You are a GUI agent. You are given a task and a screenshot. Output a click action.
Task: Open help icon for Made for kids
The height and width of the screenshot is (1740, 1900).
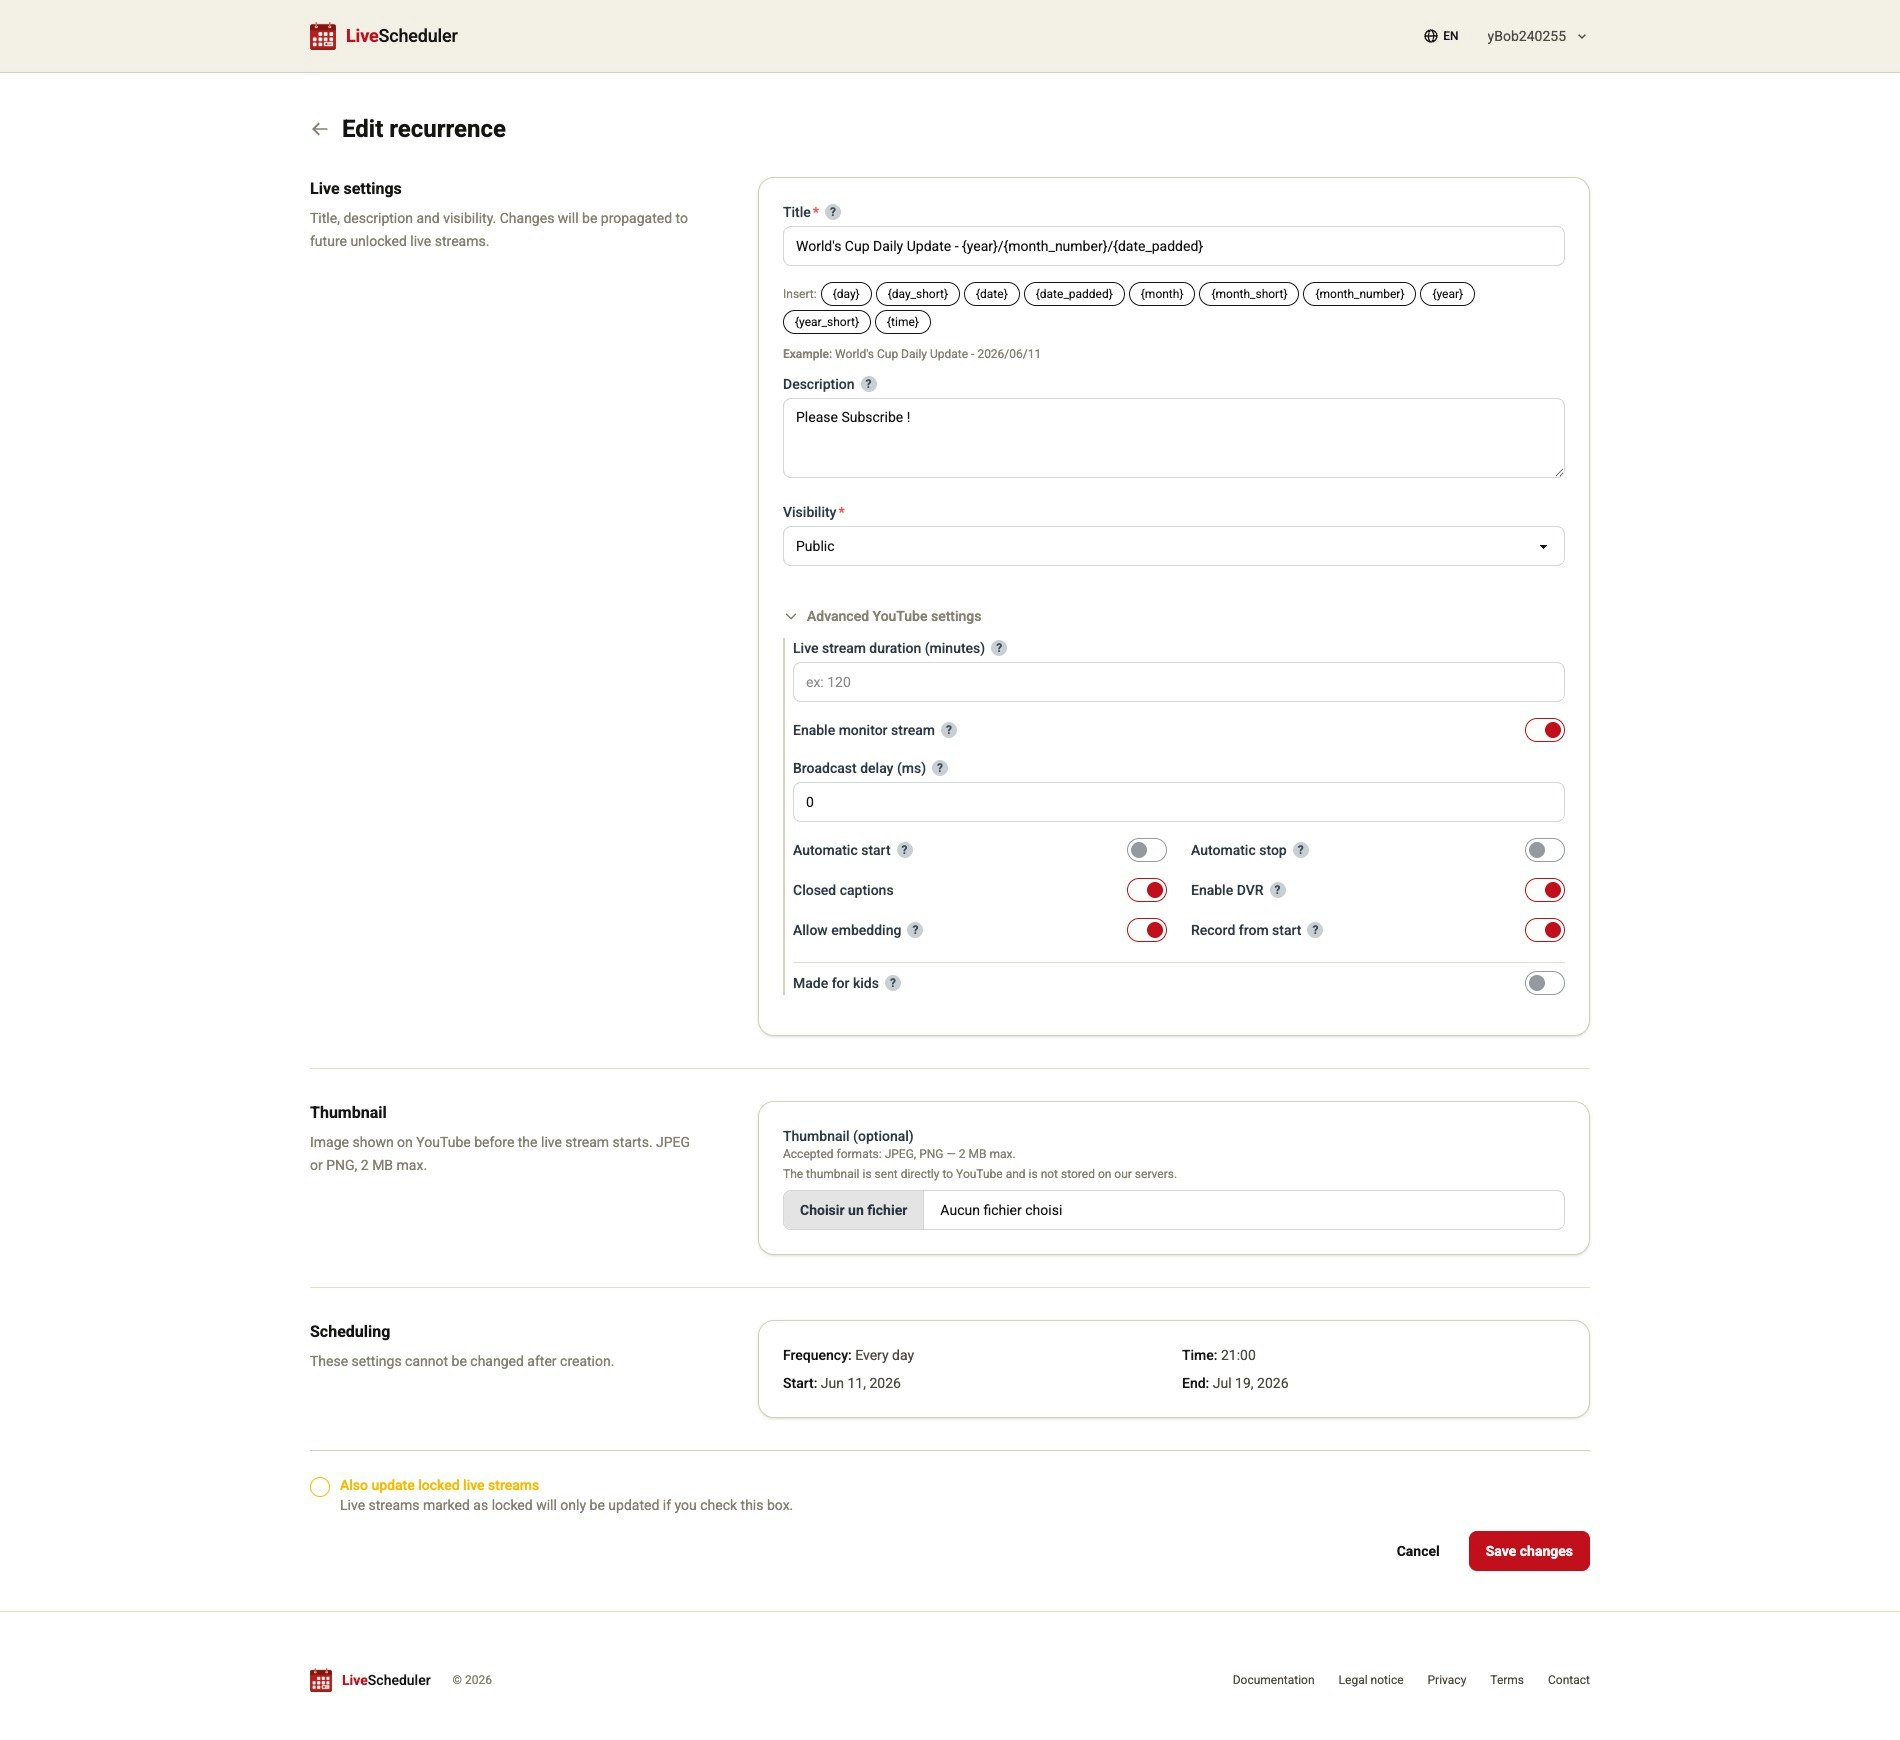893,983
